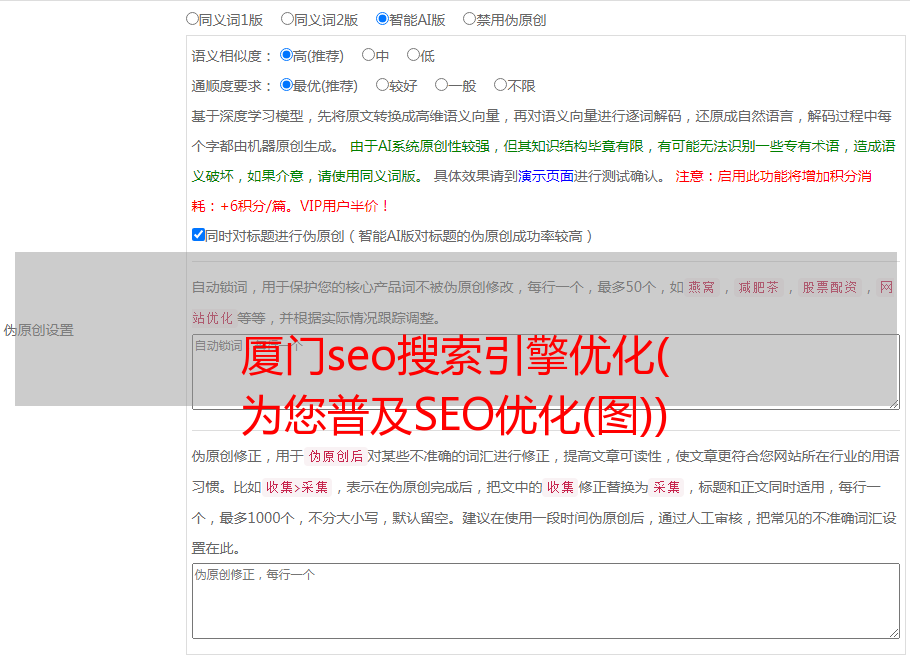The width and height of the screenshot is (911, 658).
Task: Set 通顺度要求 to 较好
Action: tap(382, 85)
